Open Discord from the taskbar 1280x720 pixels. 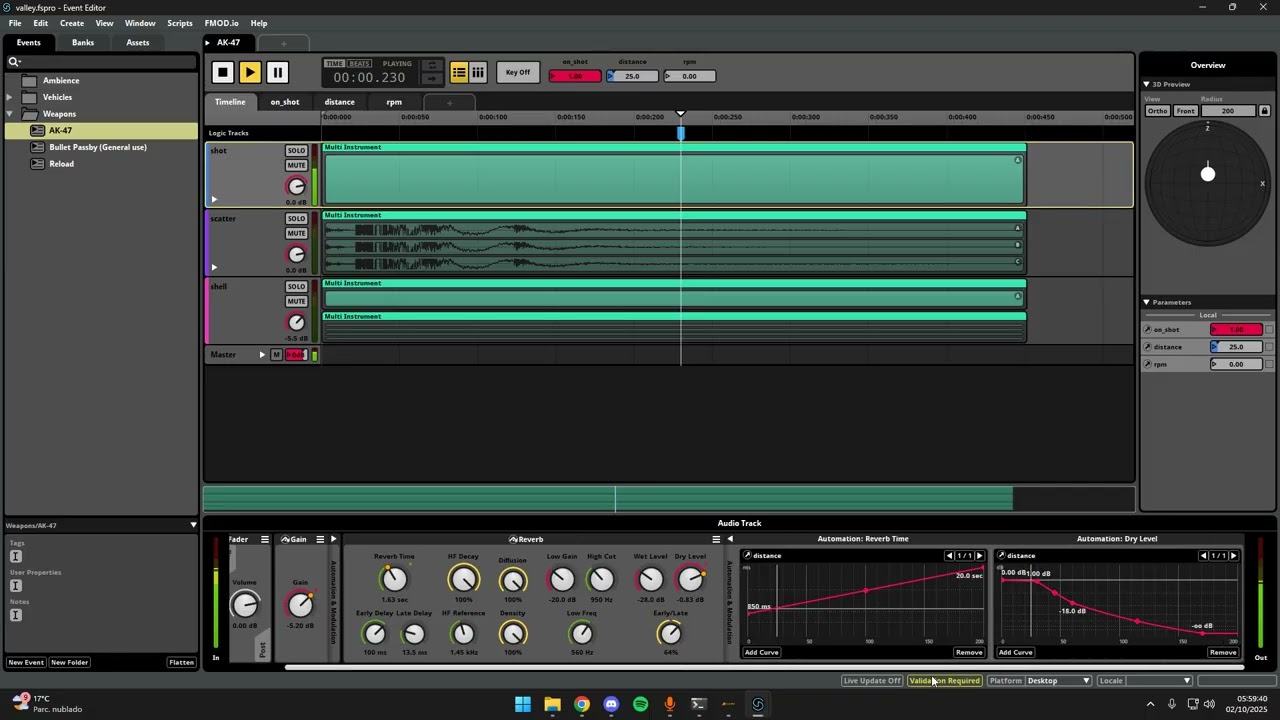pyautogui.click(x=611, y=704)
